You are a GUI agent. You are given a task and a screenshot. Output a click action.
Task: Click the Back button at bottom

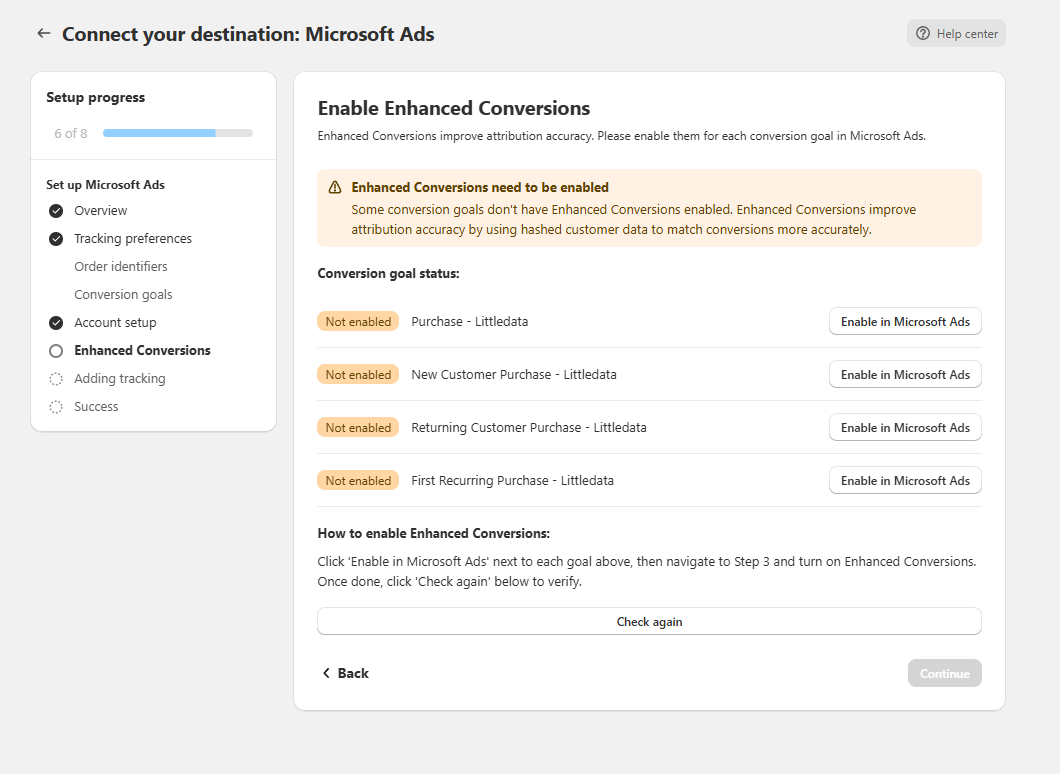345,673
